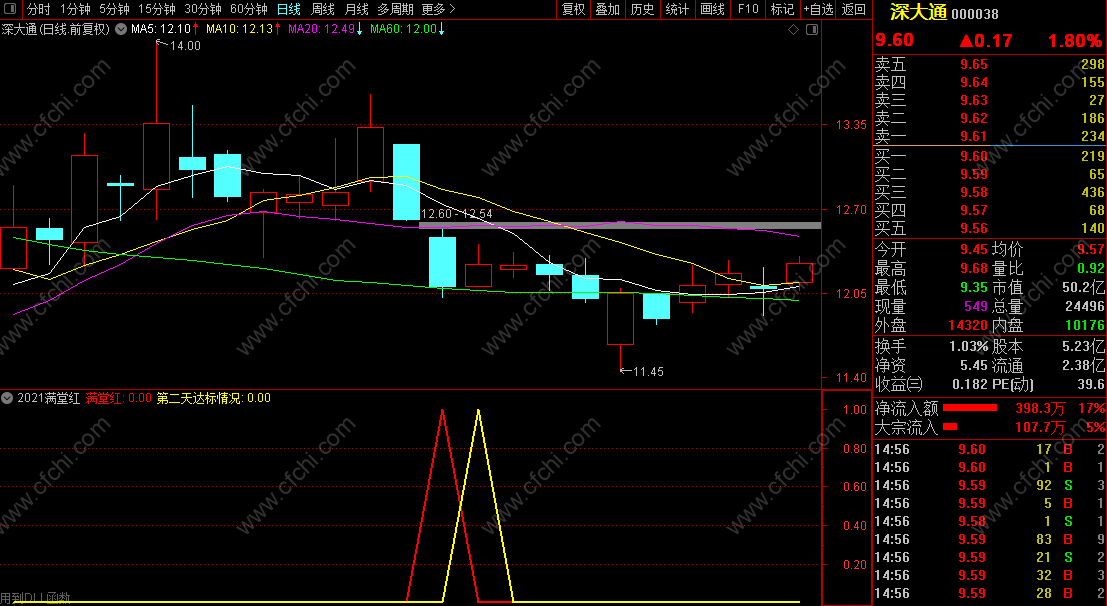The width and height of the screenshot is (1107, 606).
Task: Click the 返回 back button
Action: (x=854, y=9)
